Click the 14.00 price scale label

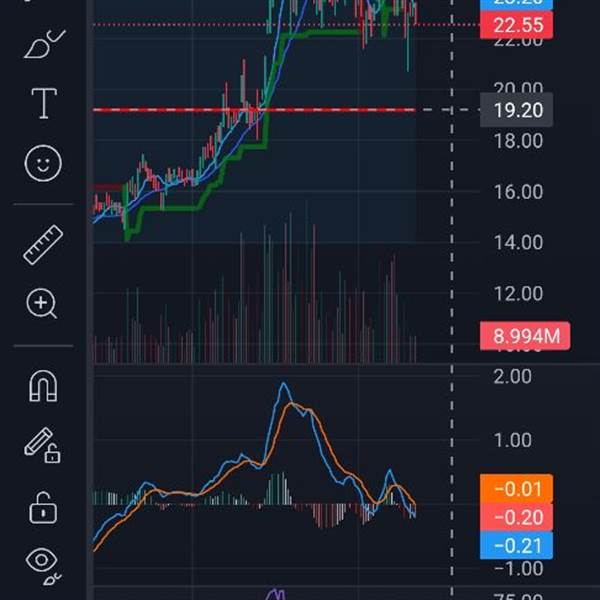pyautogui.click(x=518, y=242)
